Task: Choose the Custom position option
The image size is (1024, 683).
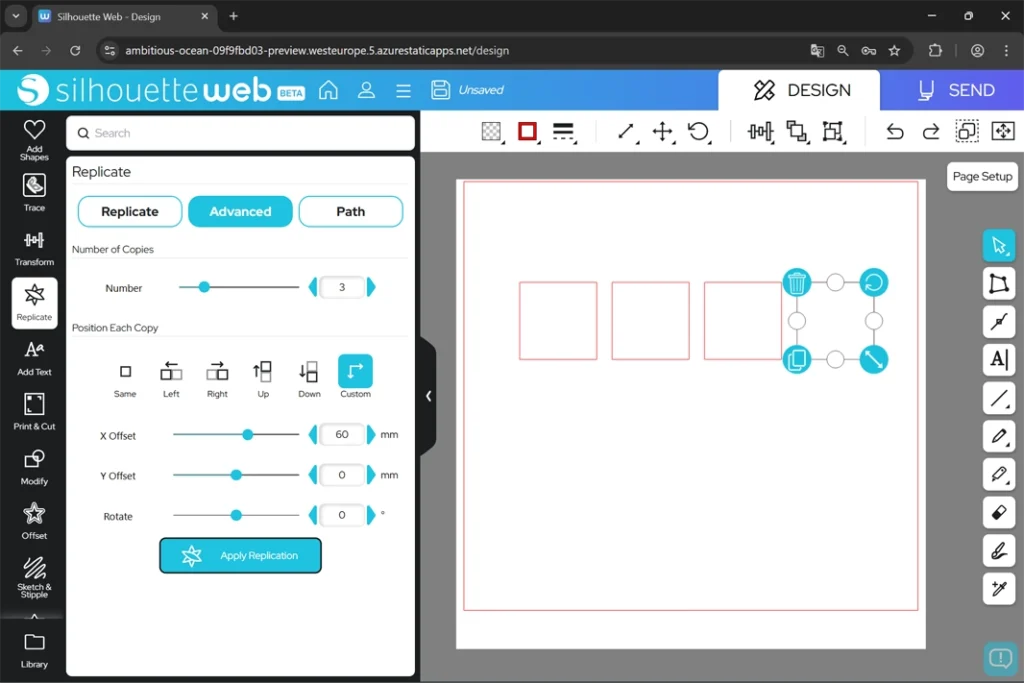Action: click(355, 377)
